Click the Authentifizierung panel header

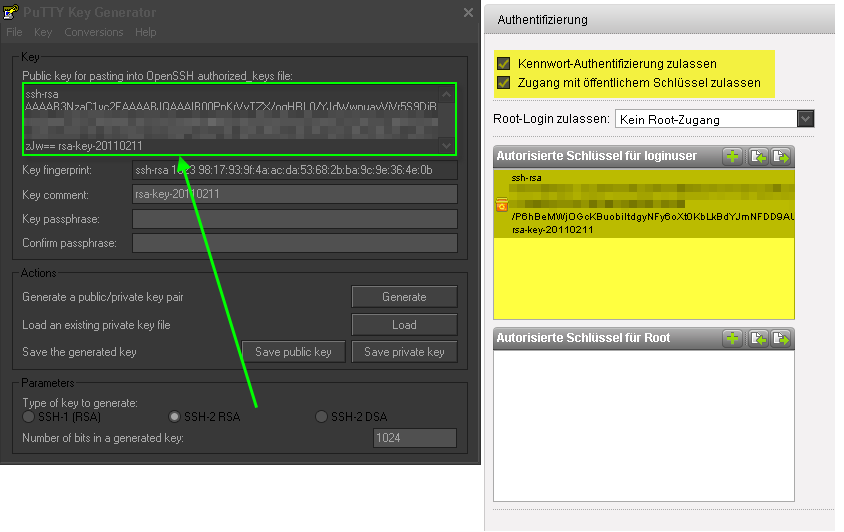coord(659,20)
